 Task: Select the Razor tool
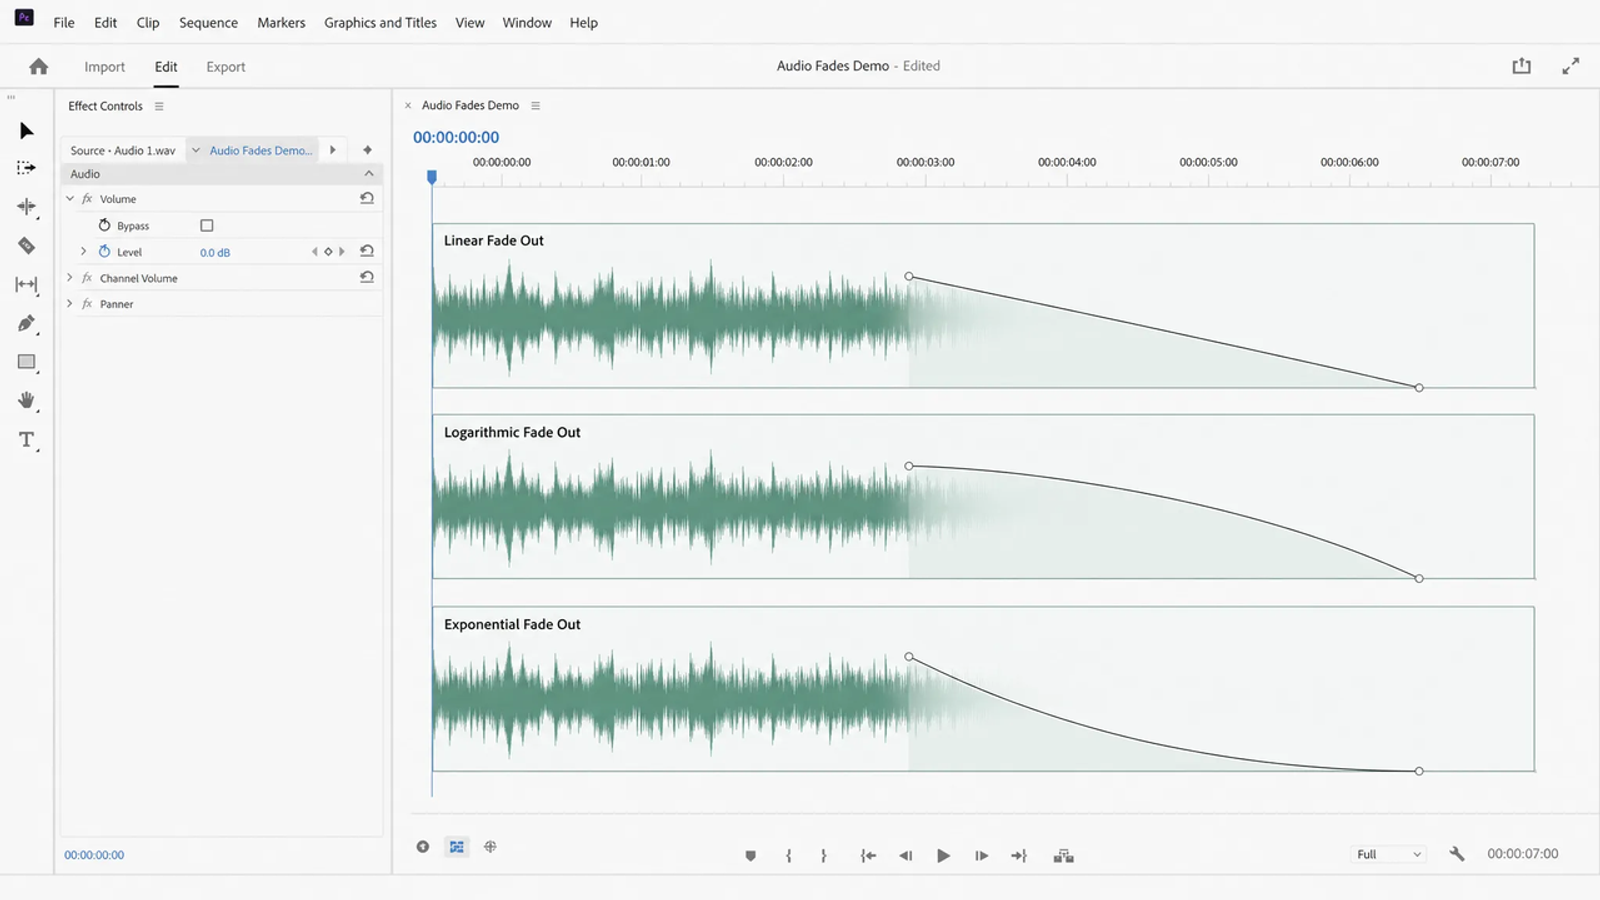click(x=27, y=246)
